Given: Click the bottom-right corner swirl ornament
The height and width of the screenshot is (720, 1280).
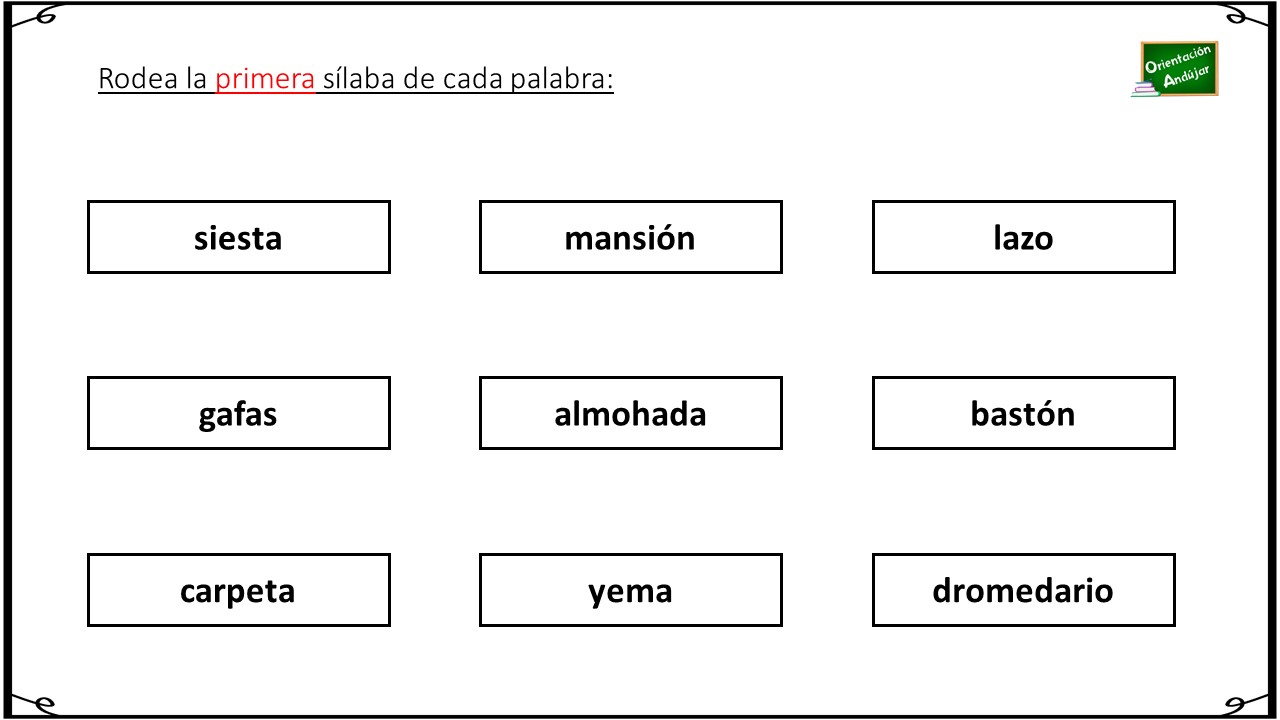Looking at the screenshot, I should tap(1246, 703).
